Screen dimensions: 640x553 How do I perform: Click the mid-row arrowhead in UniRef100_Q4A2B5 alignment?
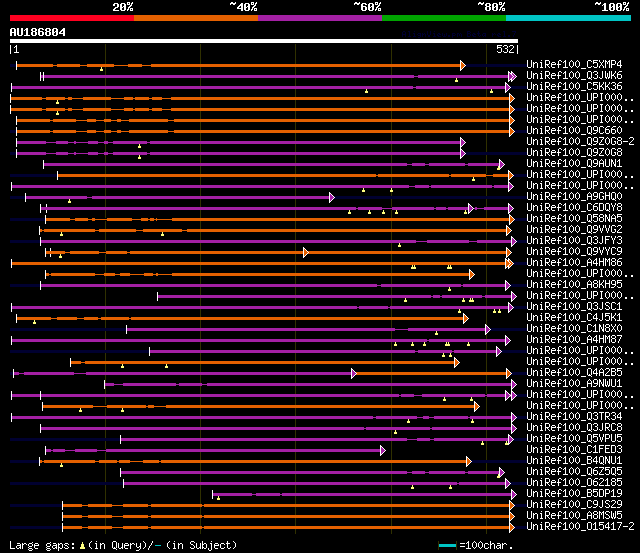(354, 374)
